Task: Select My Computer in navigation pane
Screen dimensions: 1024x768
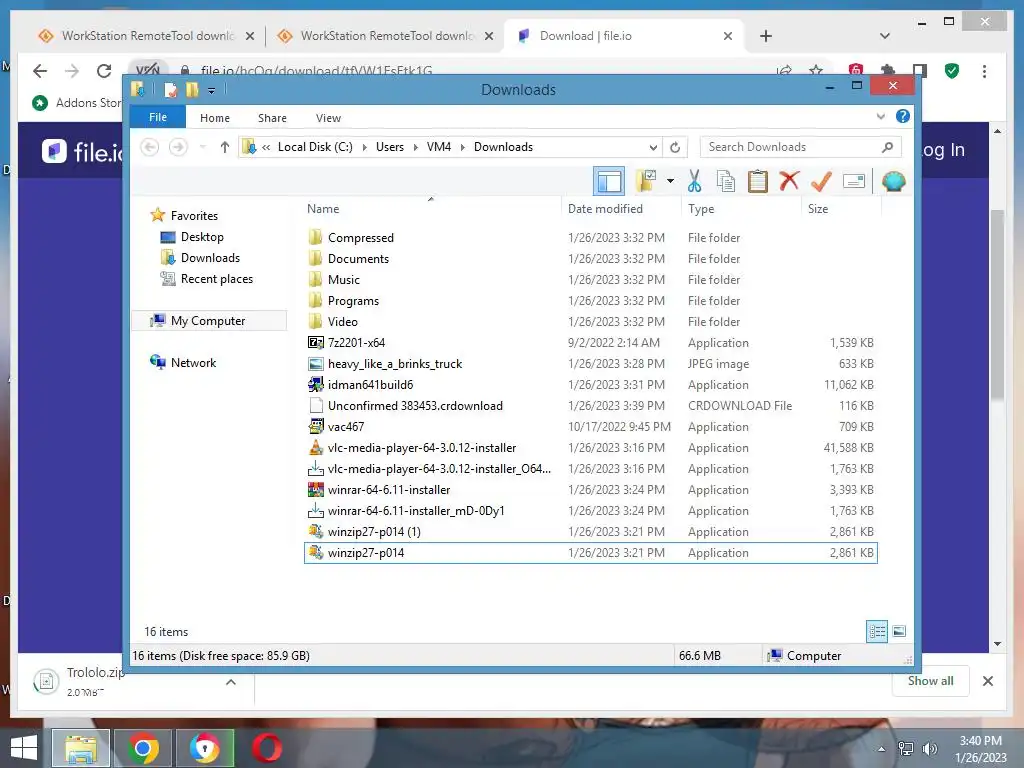Action: (208, 321)
